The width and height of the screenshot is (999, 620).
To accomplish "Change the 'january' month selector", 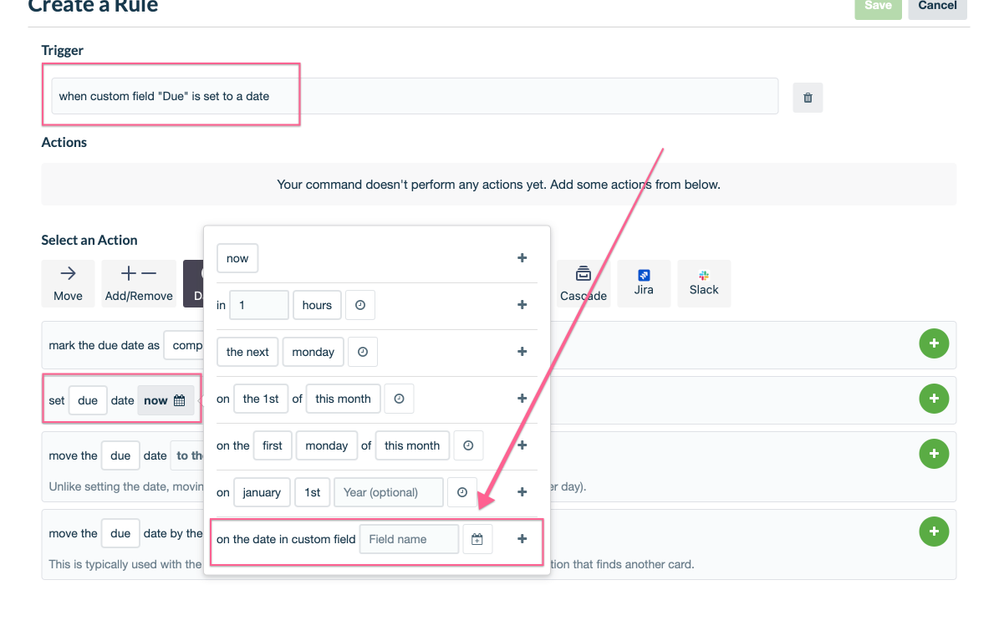I will (x=261, y=493).
